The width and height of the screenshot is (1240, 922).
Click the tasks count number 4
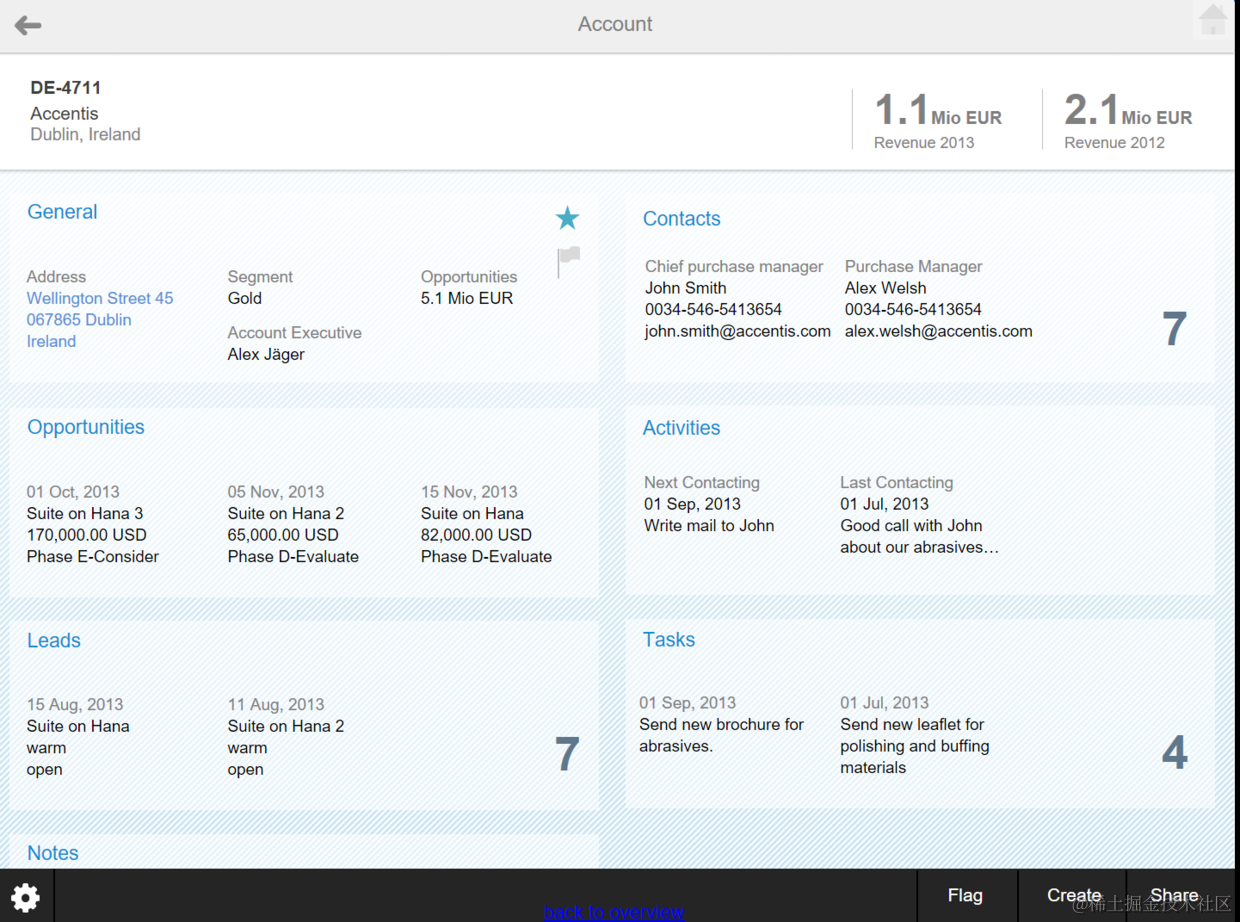click(x=1174, y=752)
